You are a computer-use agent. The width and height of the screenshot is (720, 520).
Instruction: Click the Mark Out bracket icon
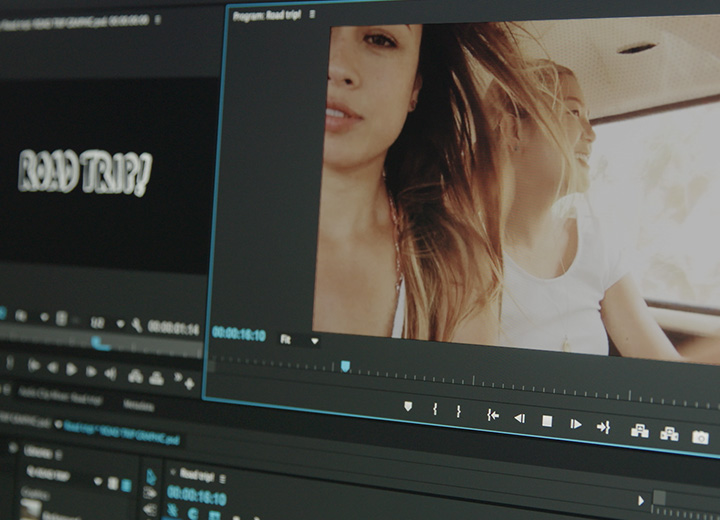pyautogui.click(x=459, y=411)
